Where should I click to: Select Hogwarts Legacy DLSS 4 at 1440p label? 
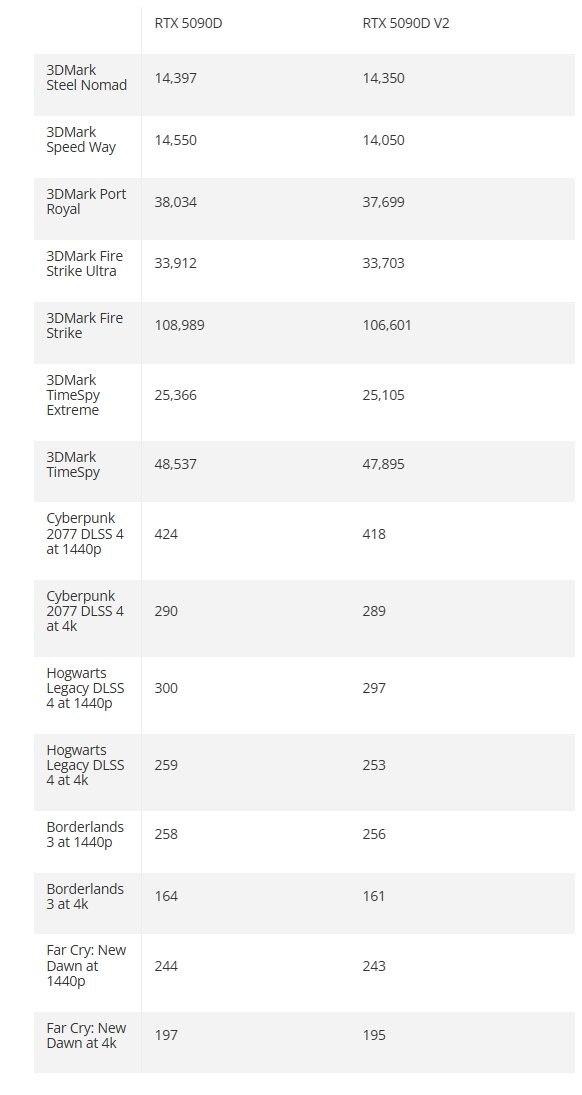pyautogui.click(x=85, y=688)
